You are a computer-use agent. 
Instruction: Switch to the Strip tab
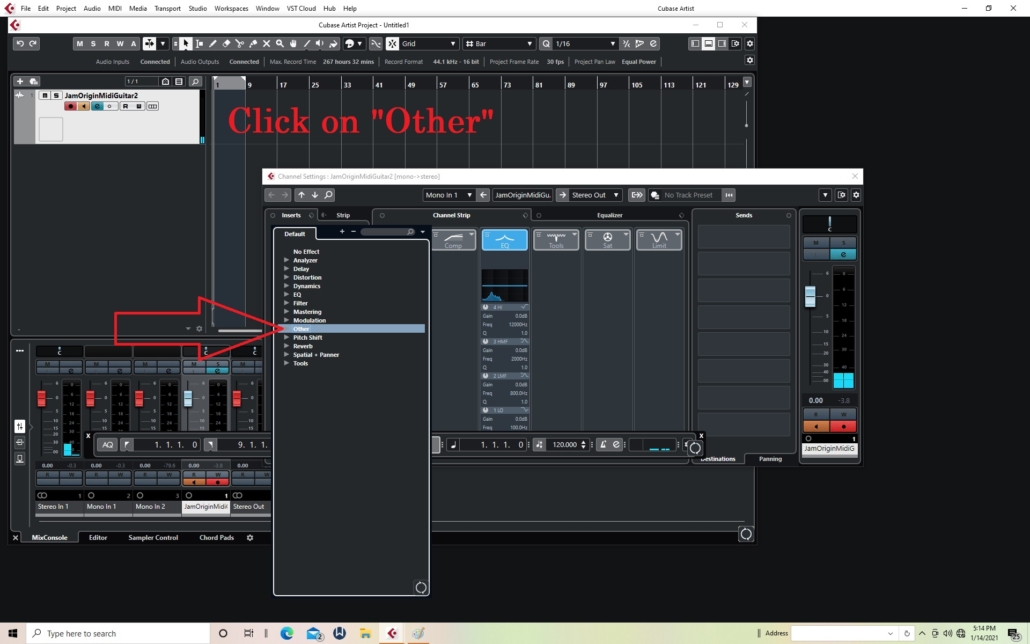point(343,215)
